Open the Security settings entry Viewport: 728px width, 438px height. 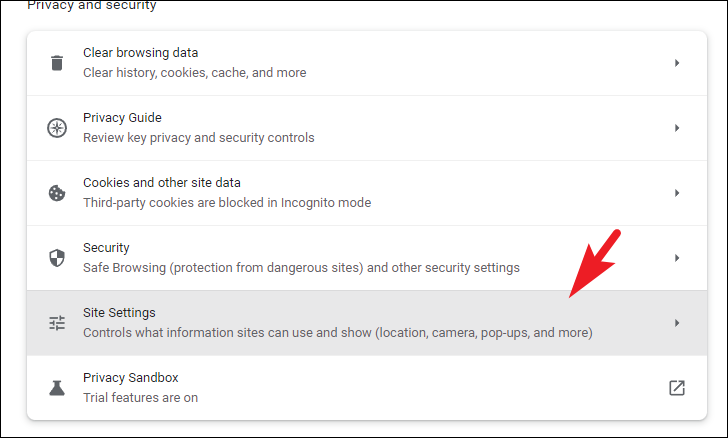click(367, 258)
